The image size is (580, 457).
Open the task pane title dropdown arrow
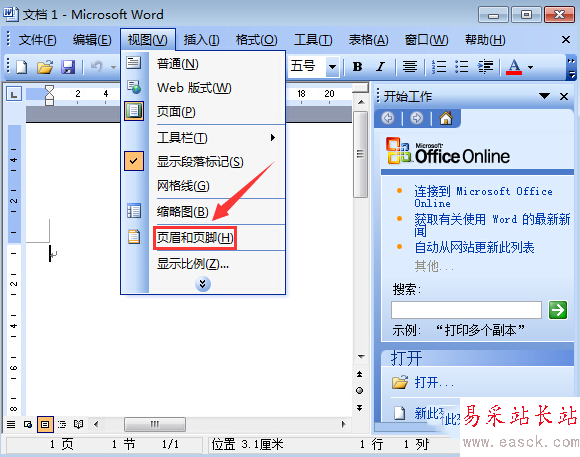click(544, 96)
